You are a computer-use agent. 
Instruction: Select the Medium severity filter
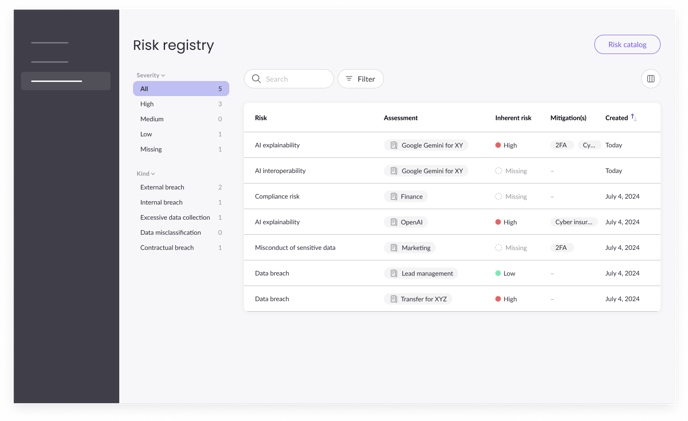[x=181, y=119]
